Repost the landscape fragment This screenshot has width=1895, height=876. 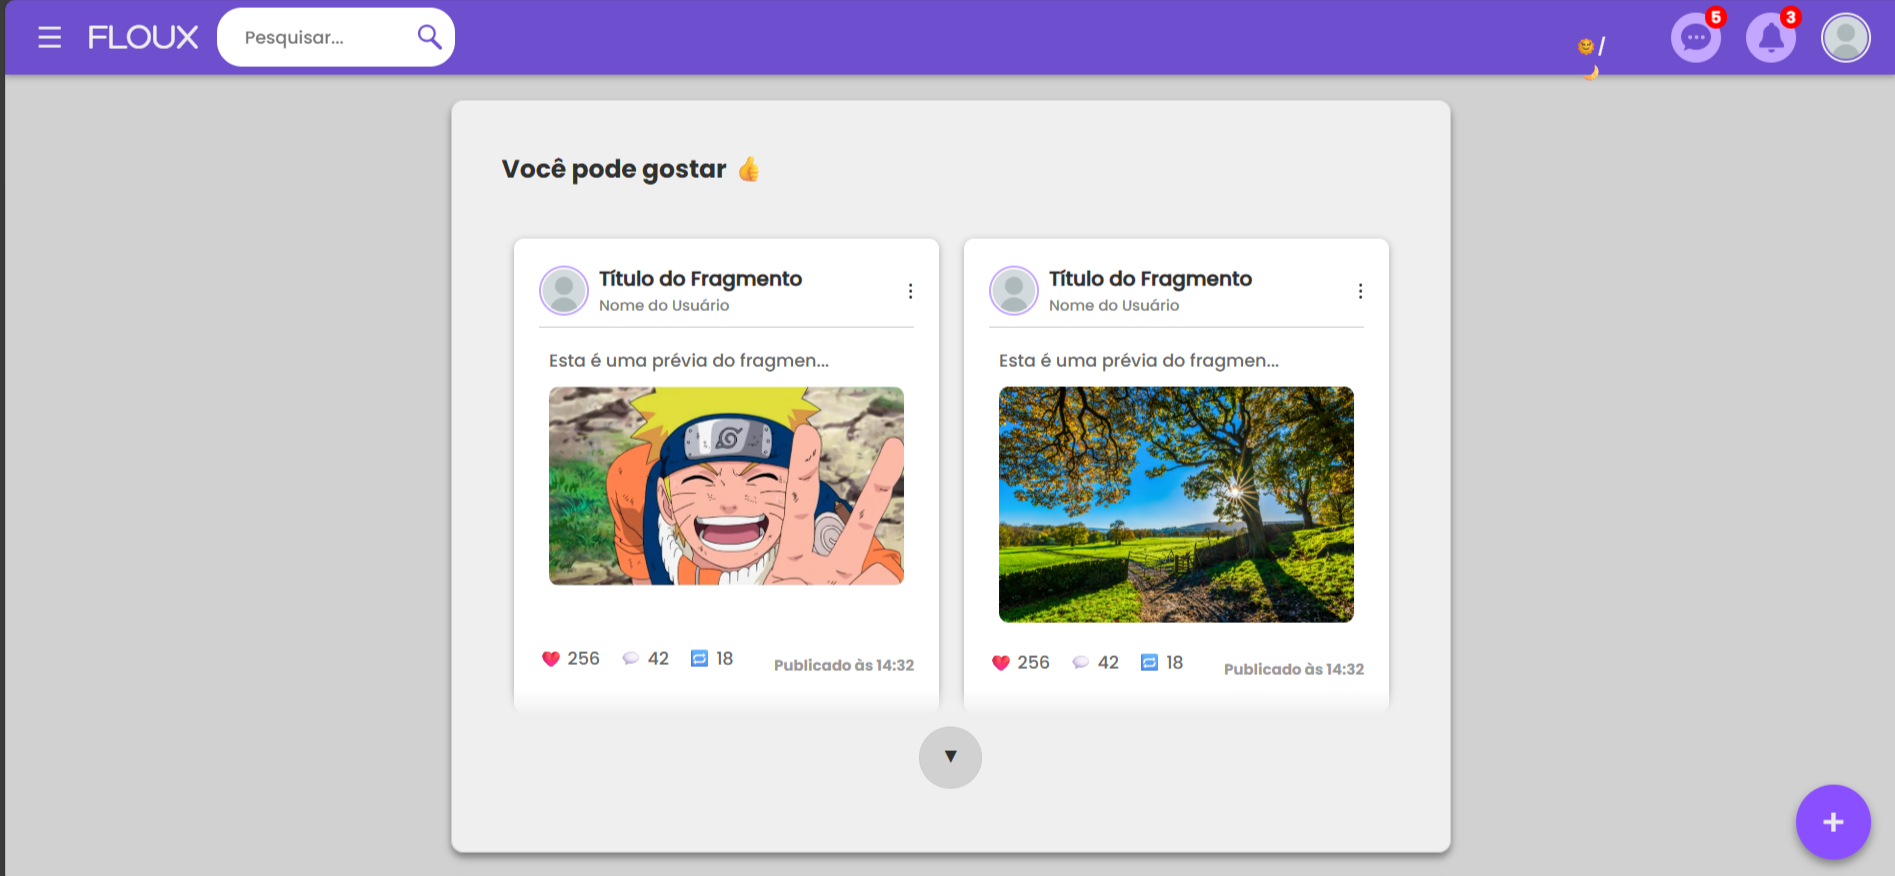click(1150, 663)
